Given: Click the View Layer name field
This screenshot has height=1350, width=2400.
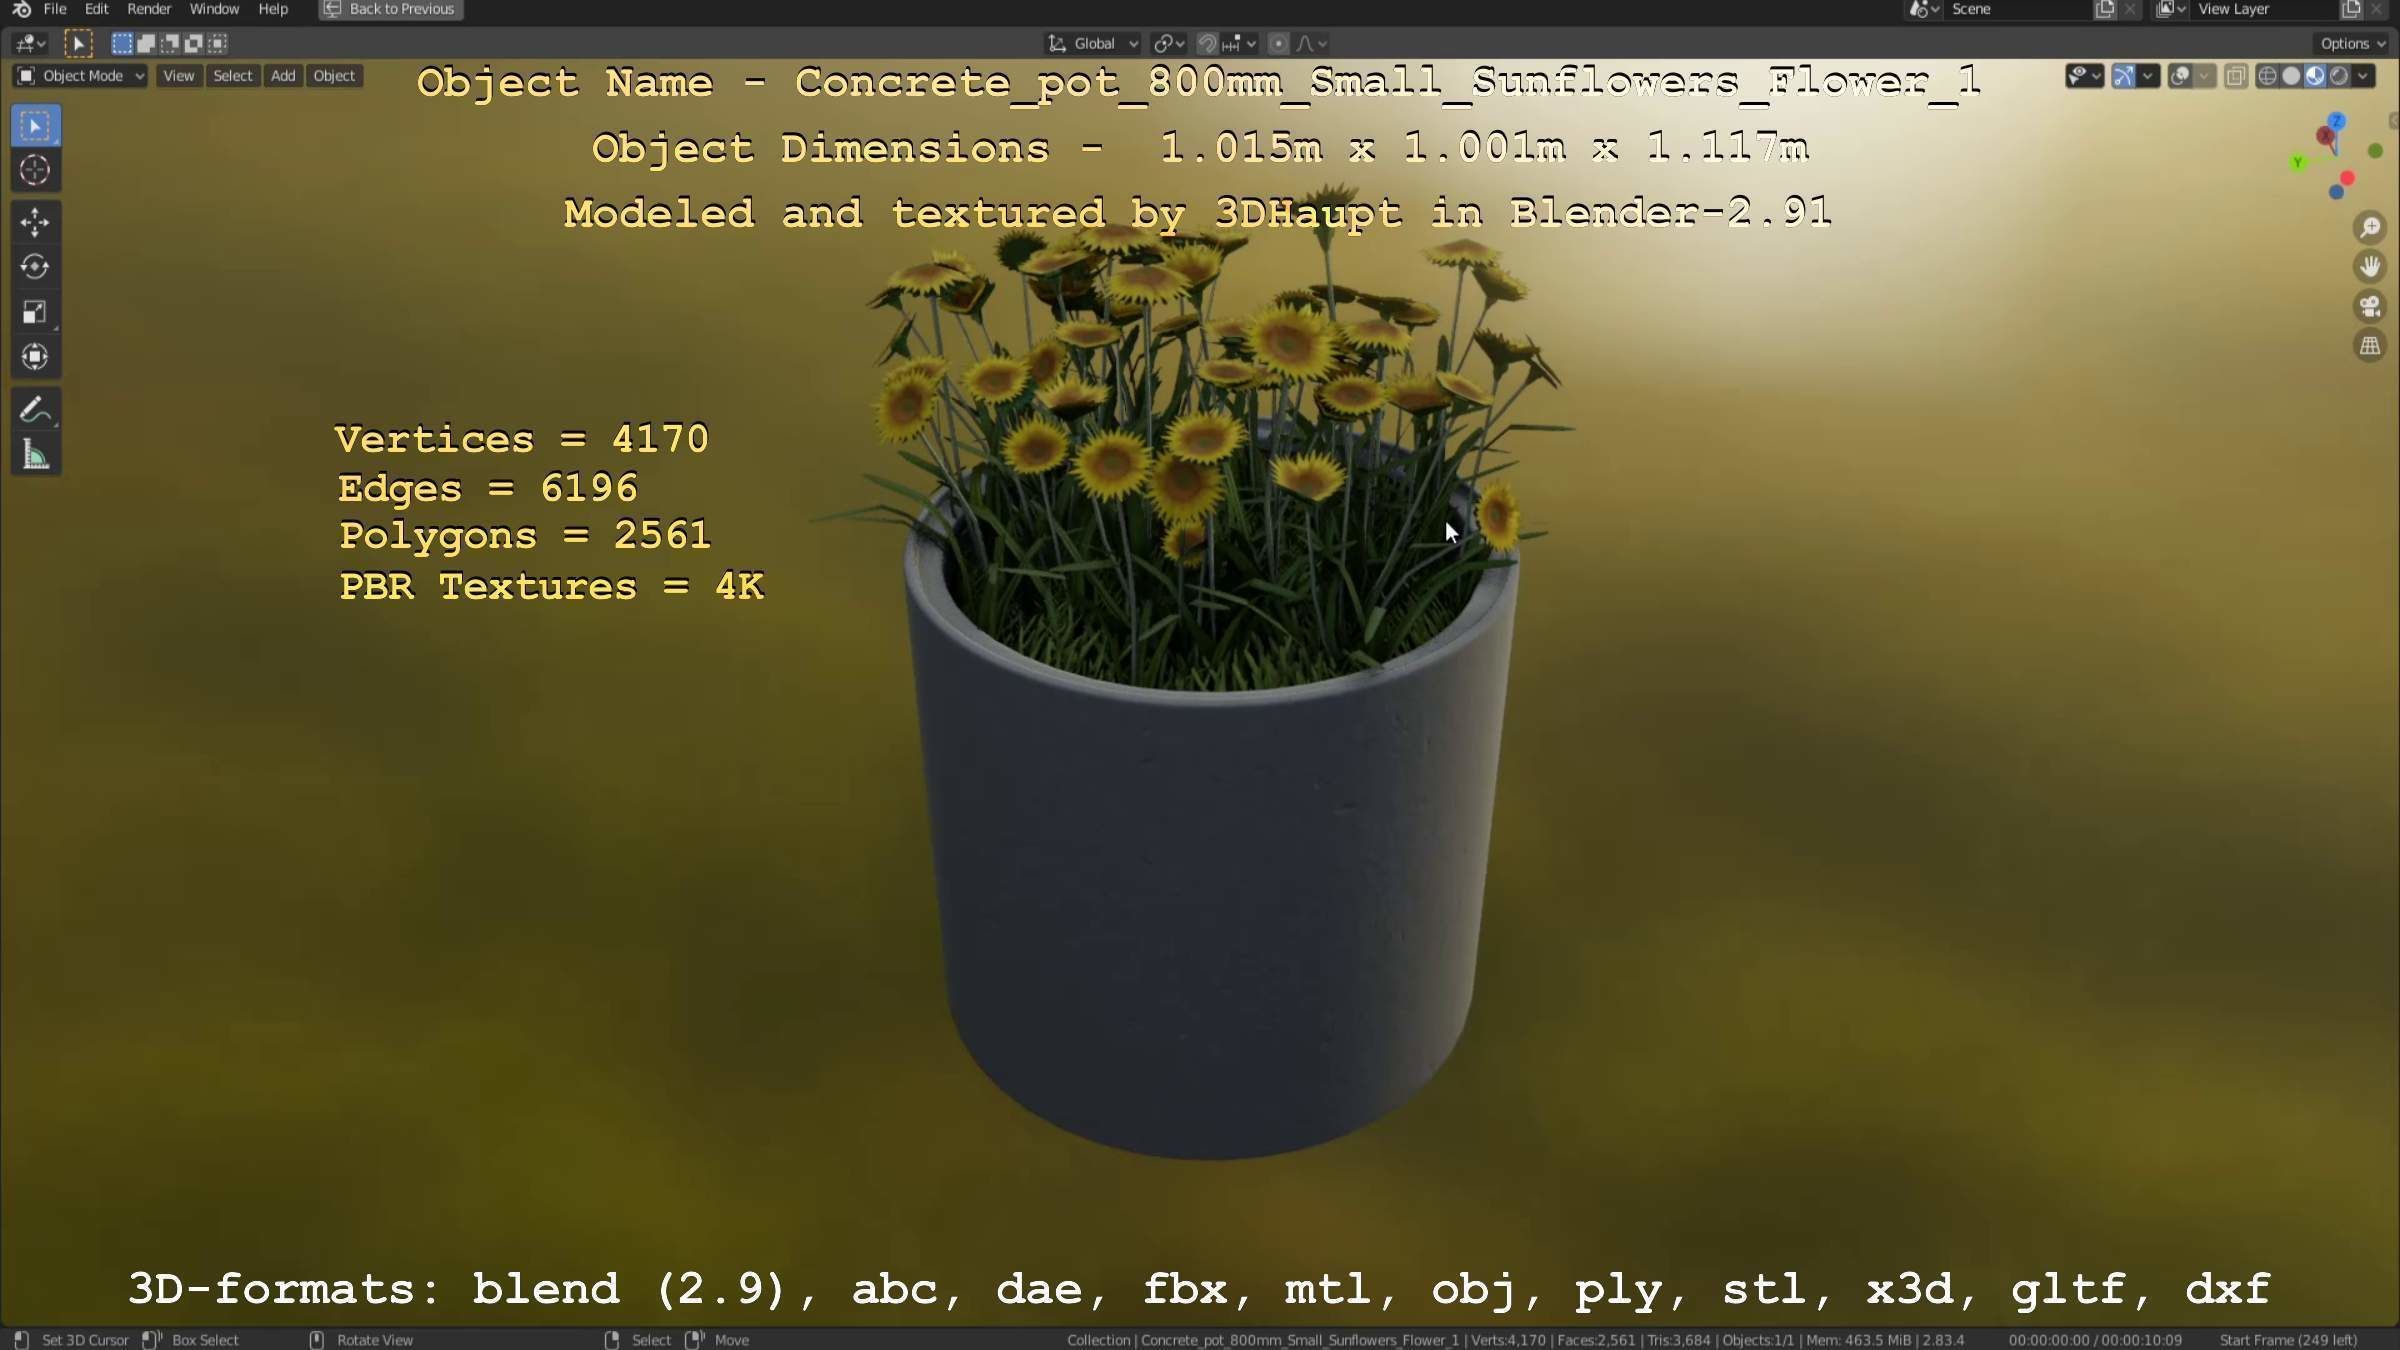Looking at the screenshot, I should 2264,9.
